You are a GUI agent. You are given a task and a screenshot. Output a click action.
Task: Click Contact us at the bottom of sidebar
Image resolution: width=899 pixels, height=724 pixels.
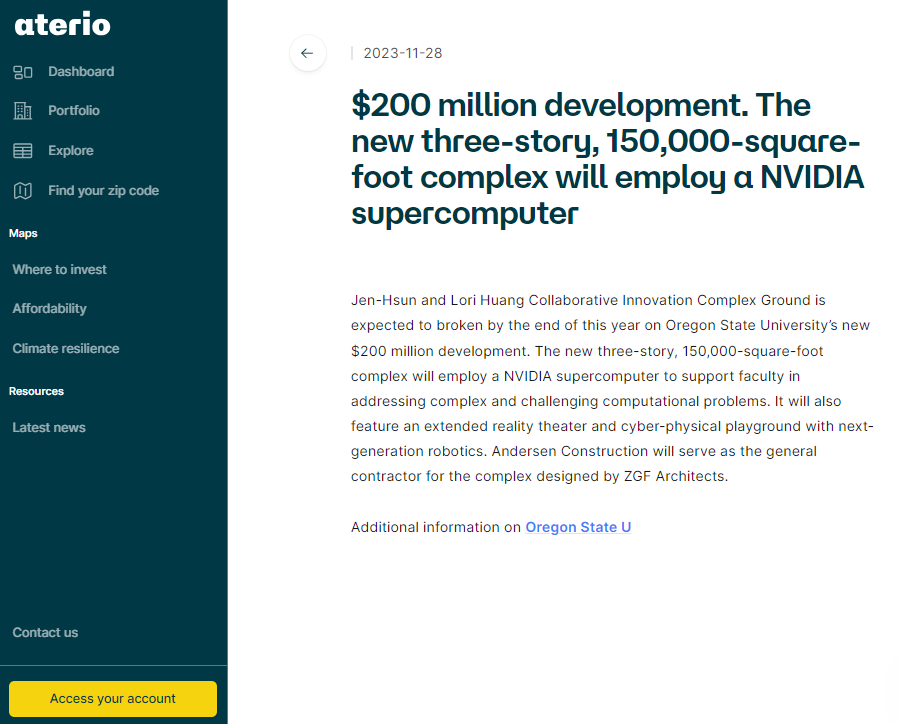[45, 632]
